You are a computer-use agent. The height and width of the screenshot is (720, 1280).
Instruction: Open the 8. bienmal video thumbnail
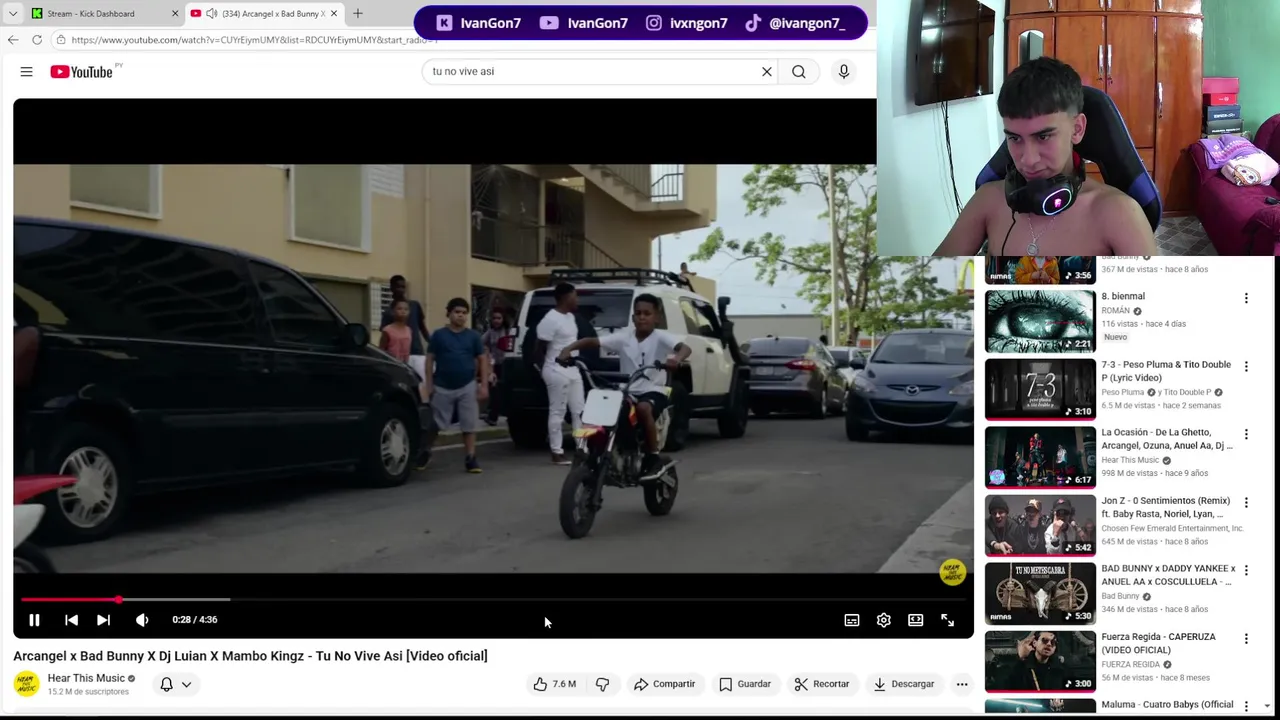(1040, 322)
